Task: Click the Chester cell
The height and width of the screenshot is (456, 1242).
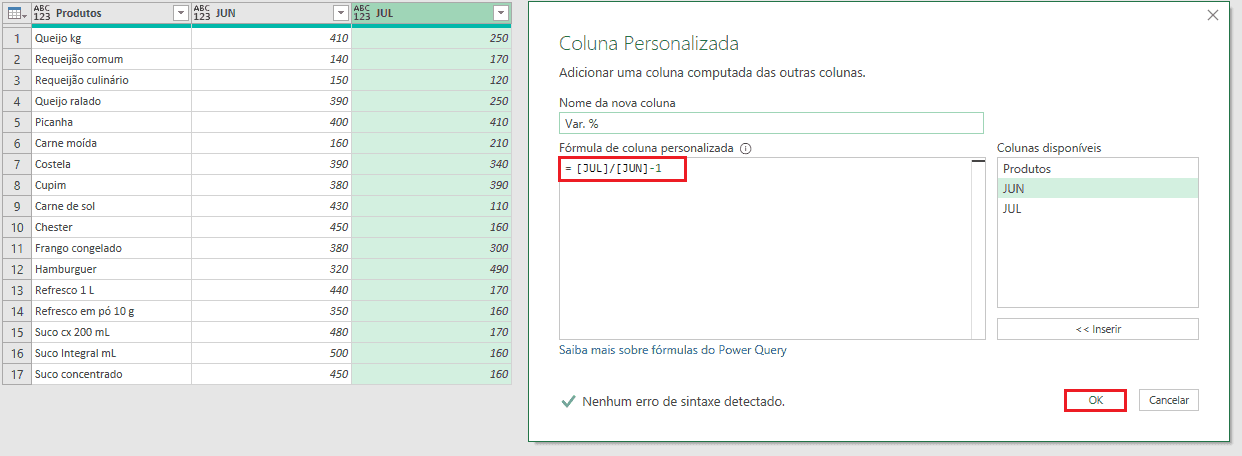Action: 111,227
